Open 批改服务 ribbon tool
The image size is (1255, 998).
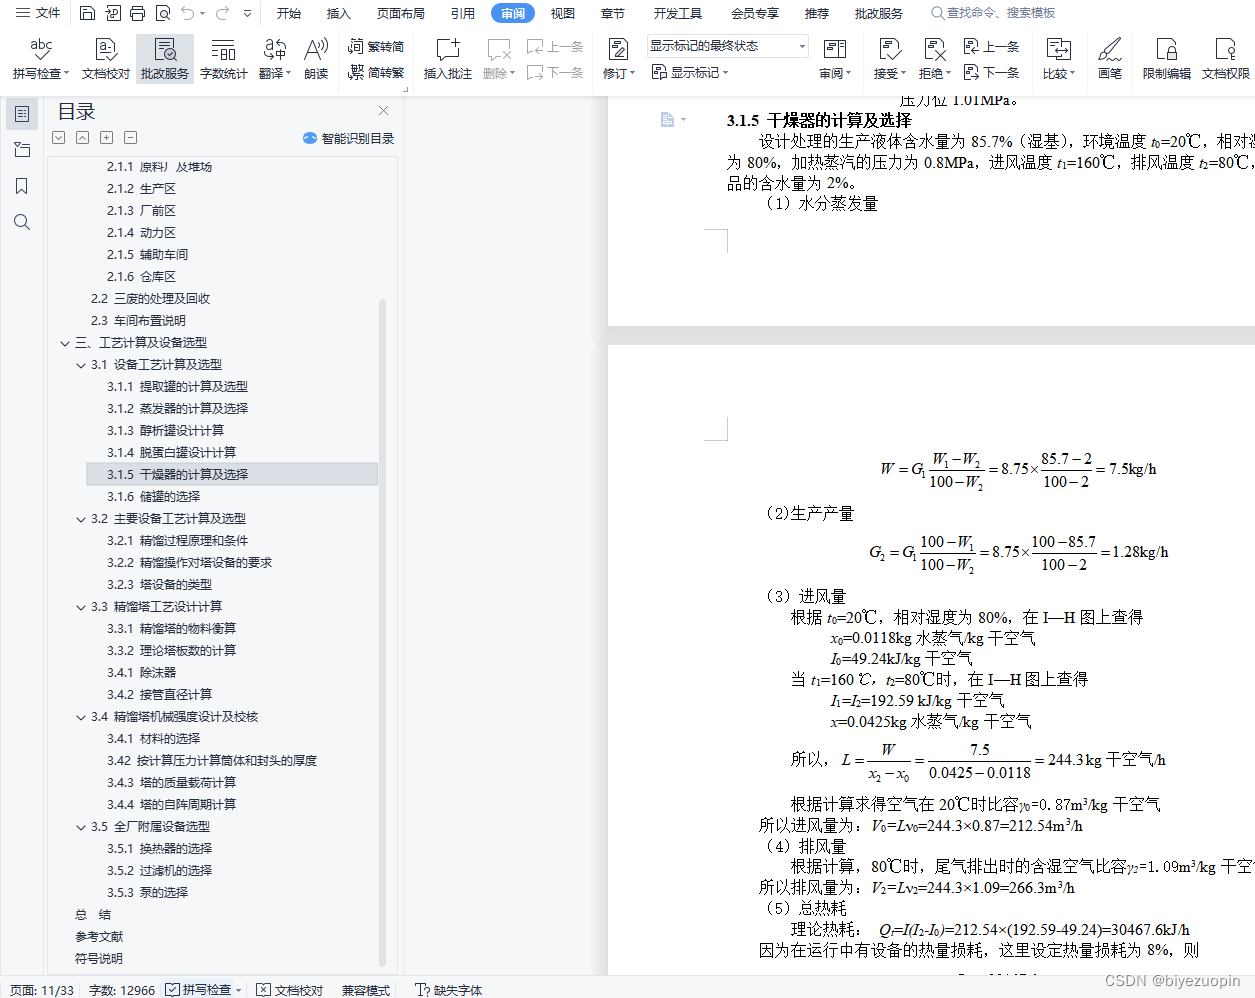[x=165, y=58]
